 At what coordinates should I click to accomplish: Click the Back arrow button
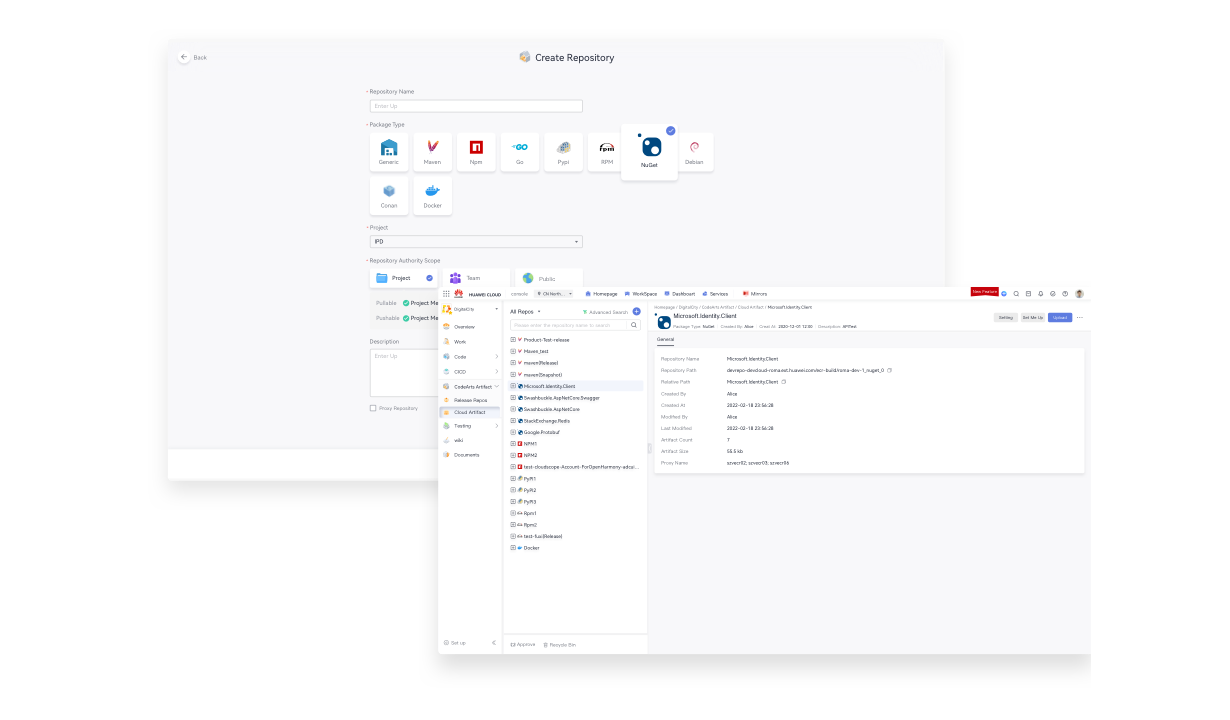184,57
